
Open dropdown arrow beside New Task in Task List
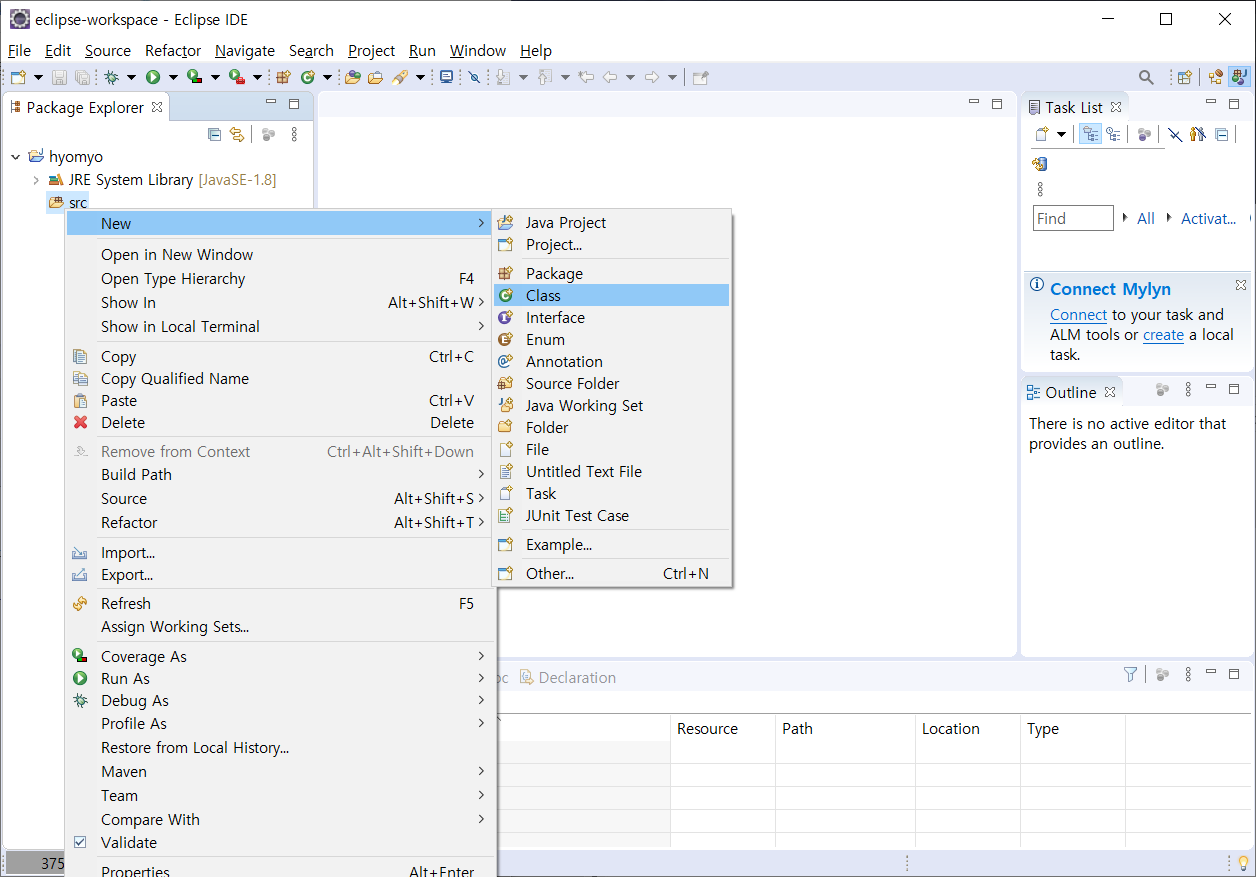(x=1061, y=134)
